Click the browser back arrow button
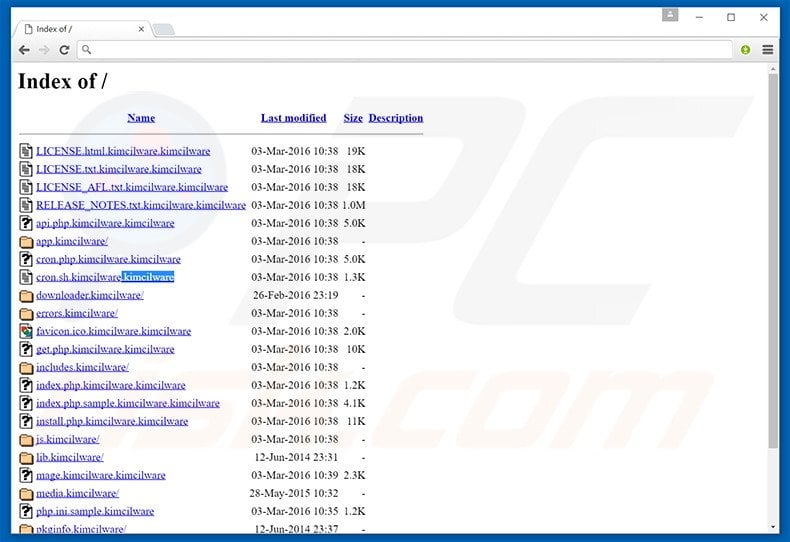Screen dimensions: 790x542 click(x=24, y=50)
